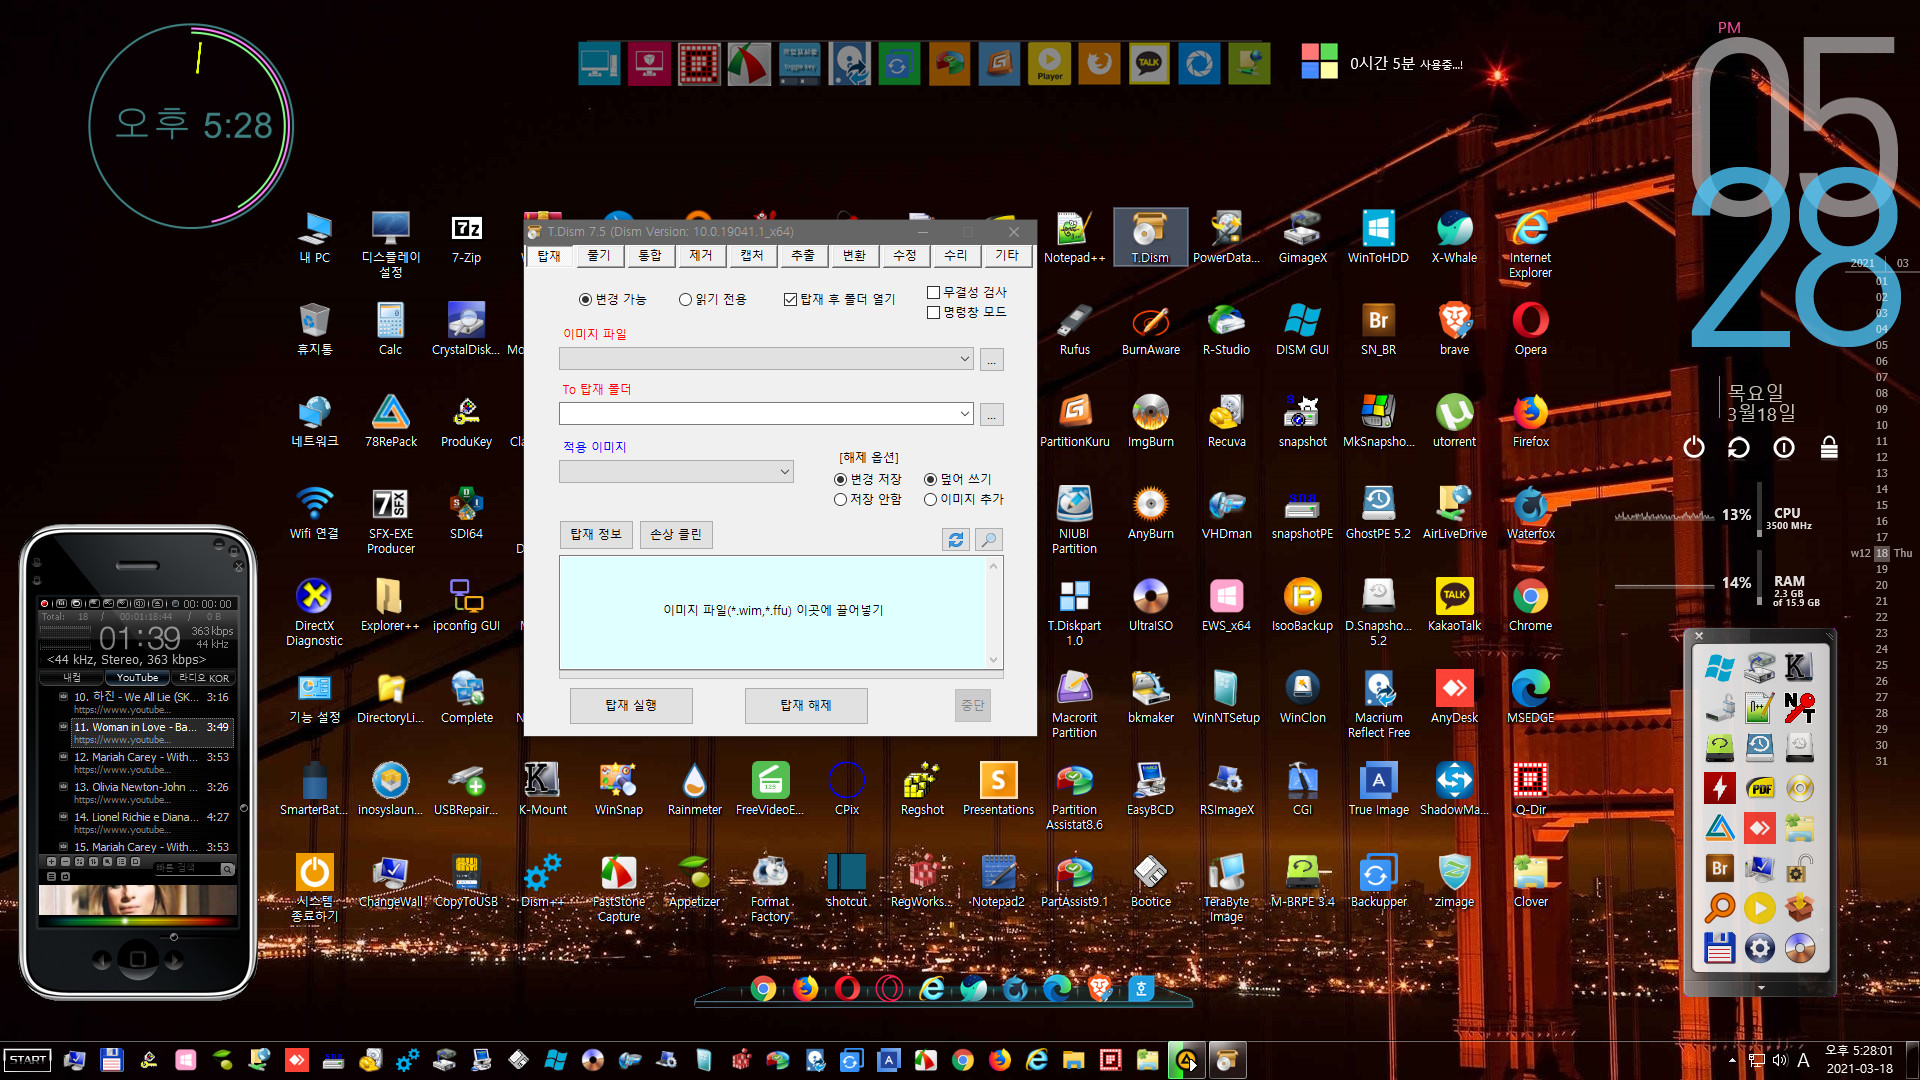The width and height of the screenshot is (1920, 1080).
Task: Click the 탑재 실행 button
Action: tap(631, 706)
